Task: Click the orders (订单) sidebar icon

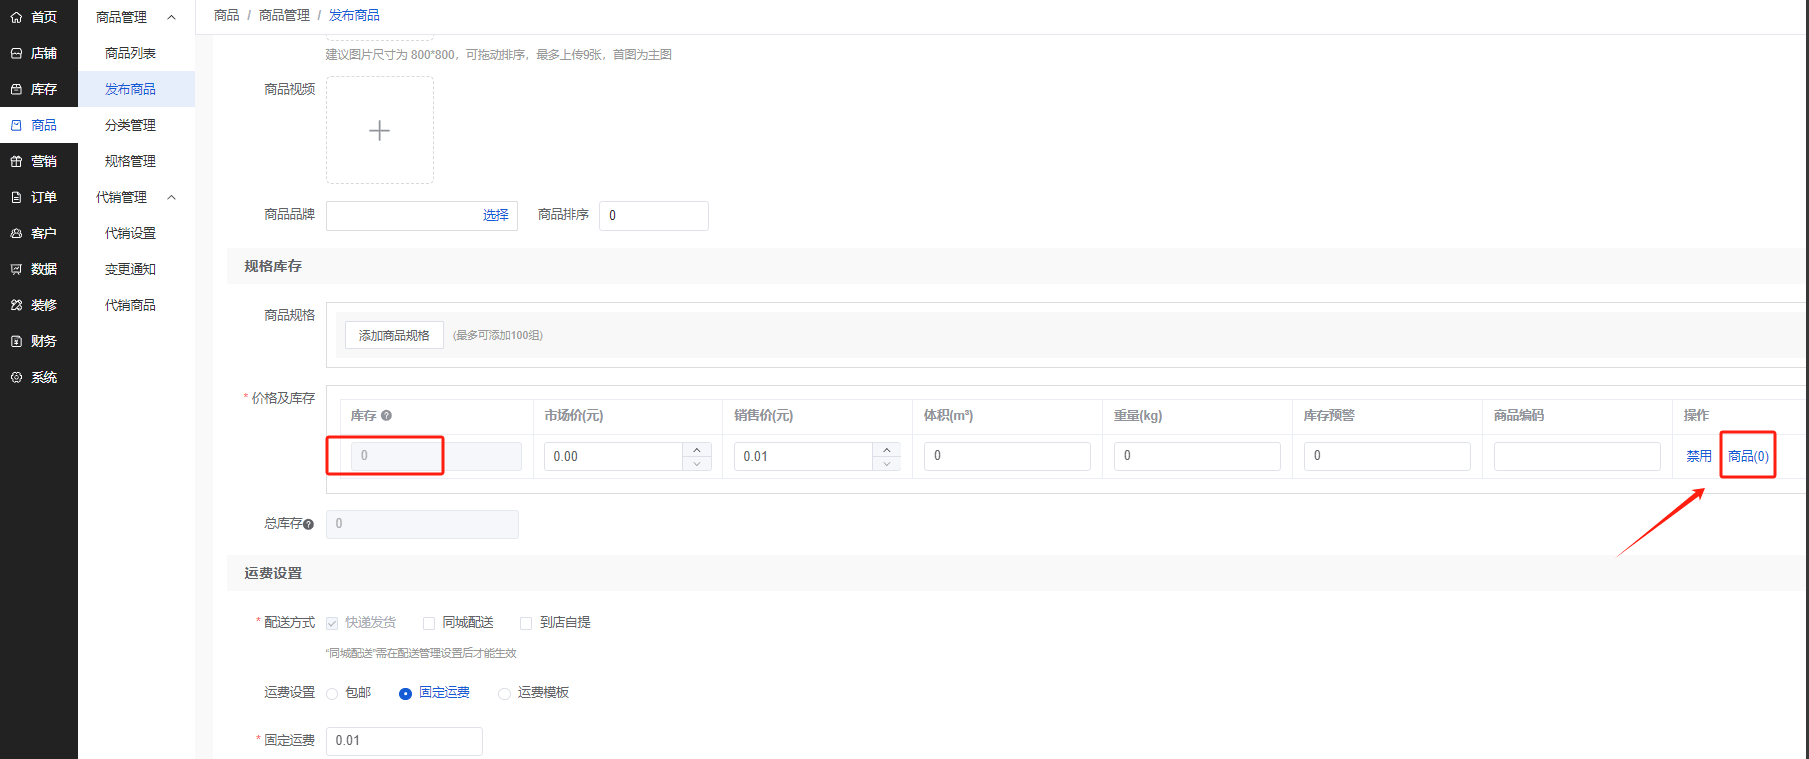Action: coord(16,197)
